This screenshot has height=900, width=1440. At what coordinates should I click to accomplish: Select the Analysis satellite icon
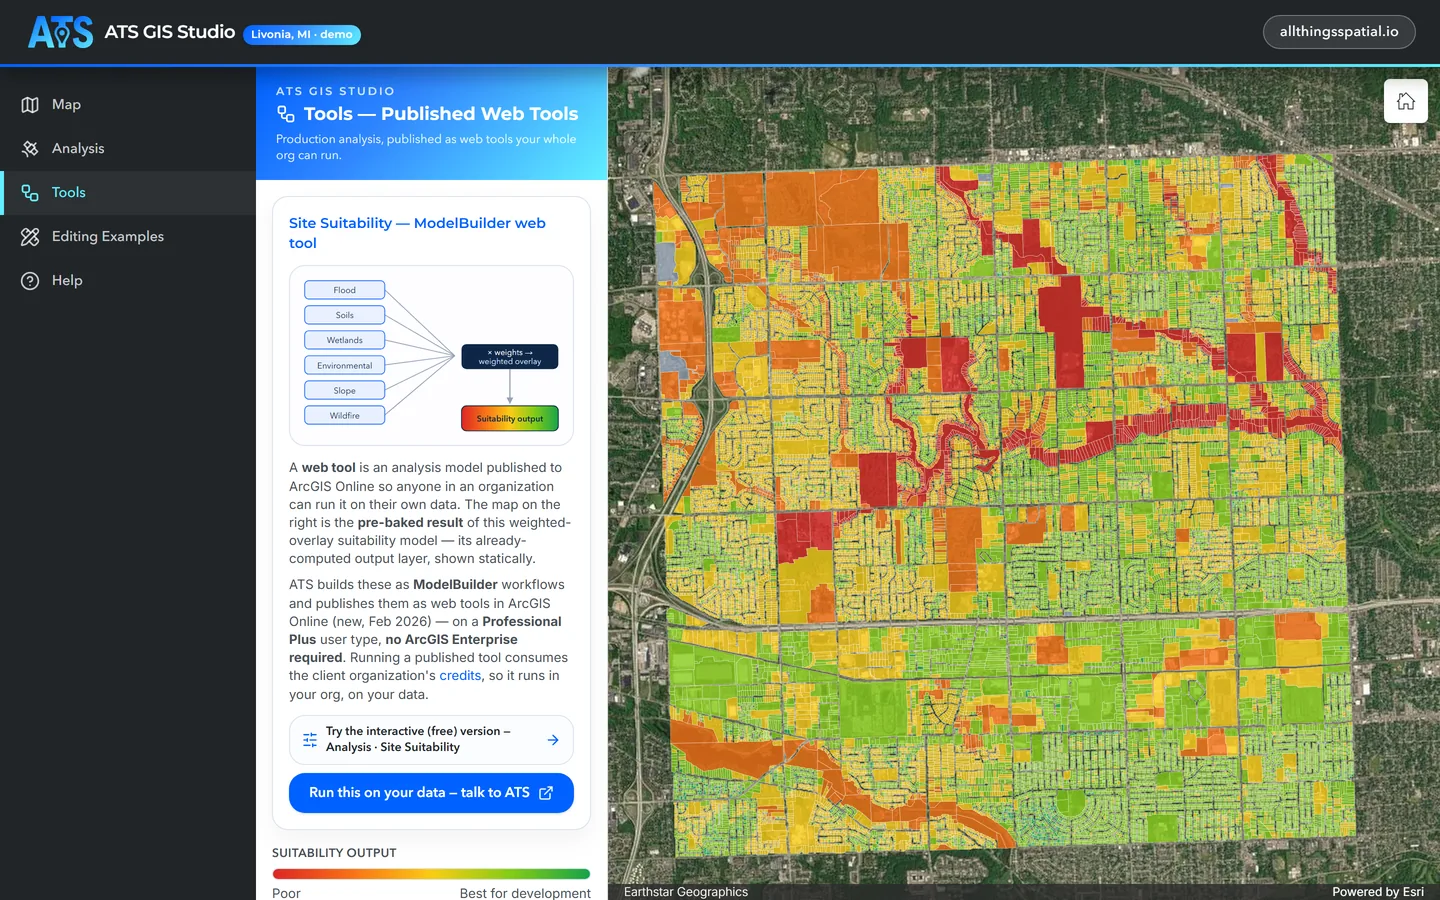(x=30, y=149)
